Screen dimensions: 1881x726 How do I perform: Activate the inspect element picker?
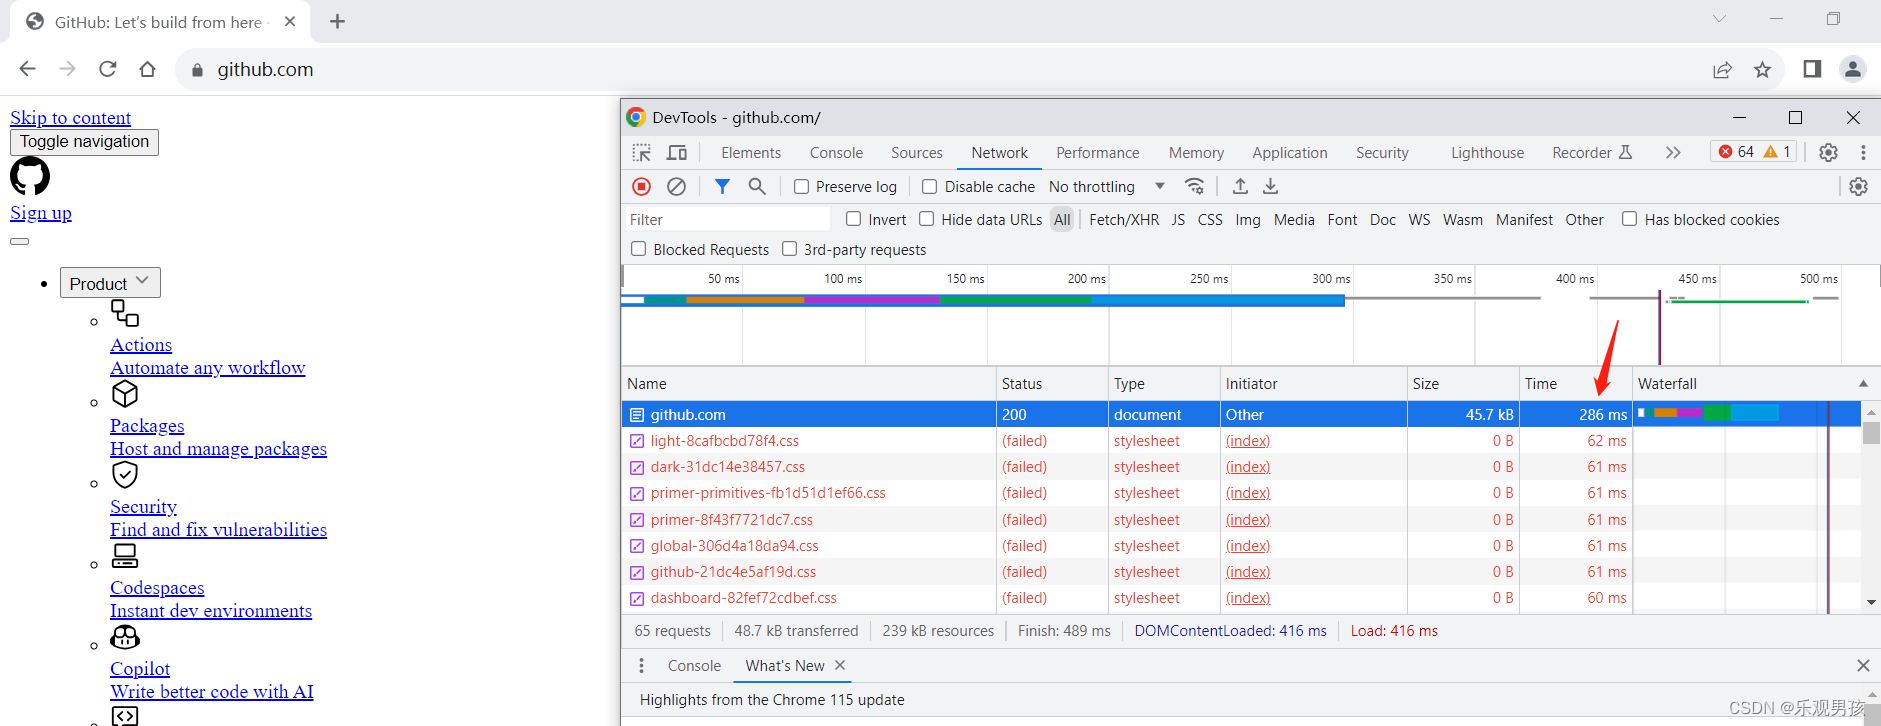pyautogui.click(x=642, y=153)
